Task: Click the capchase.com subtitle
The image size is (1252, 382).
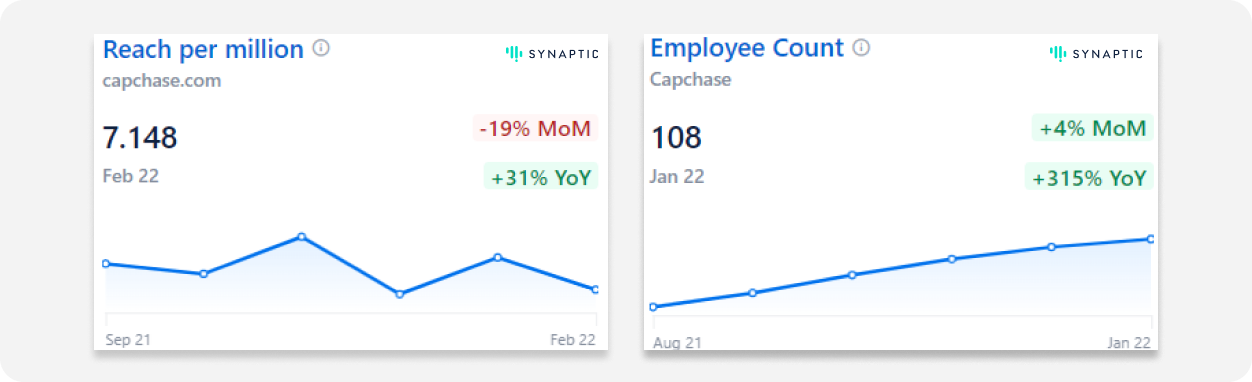Action: (x=162, y=81)
